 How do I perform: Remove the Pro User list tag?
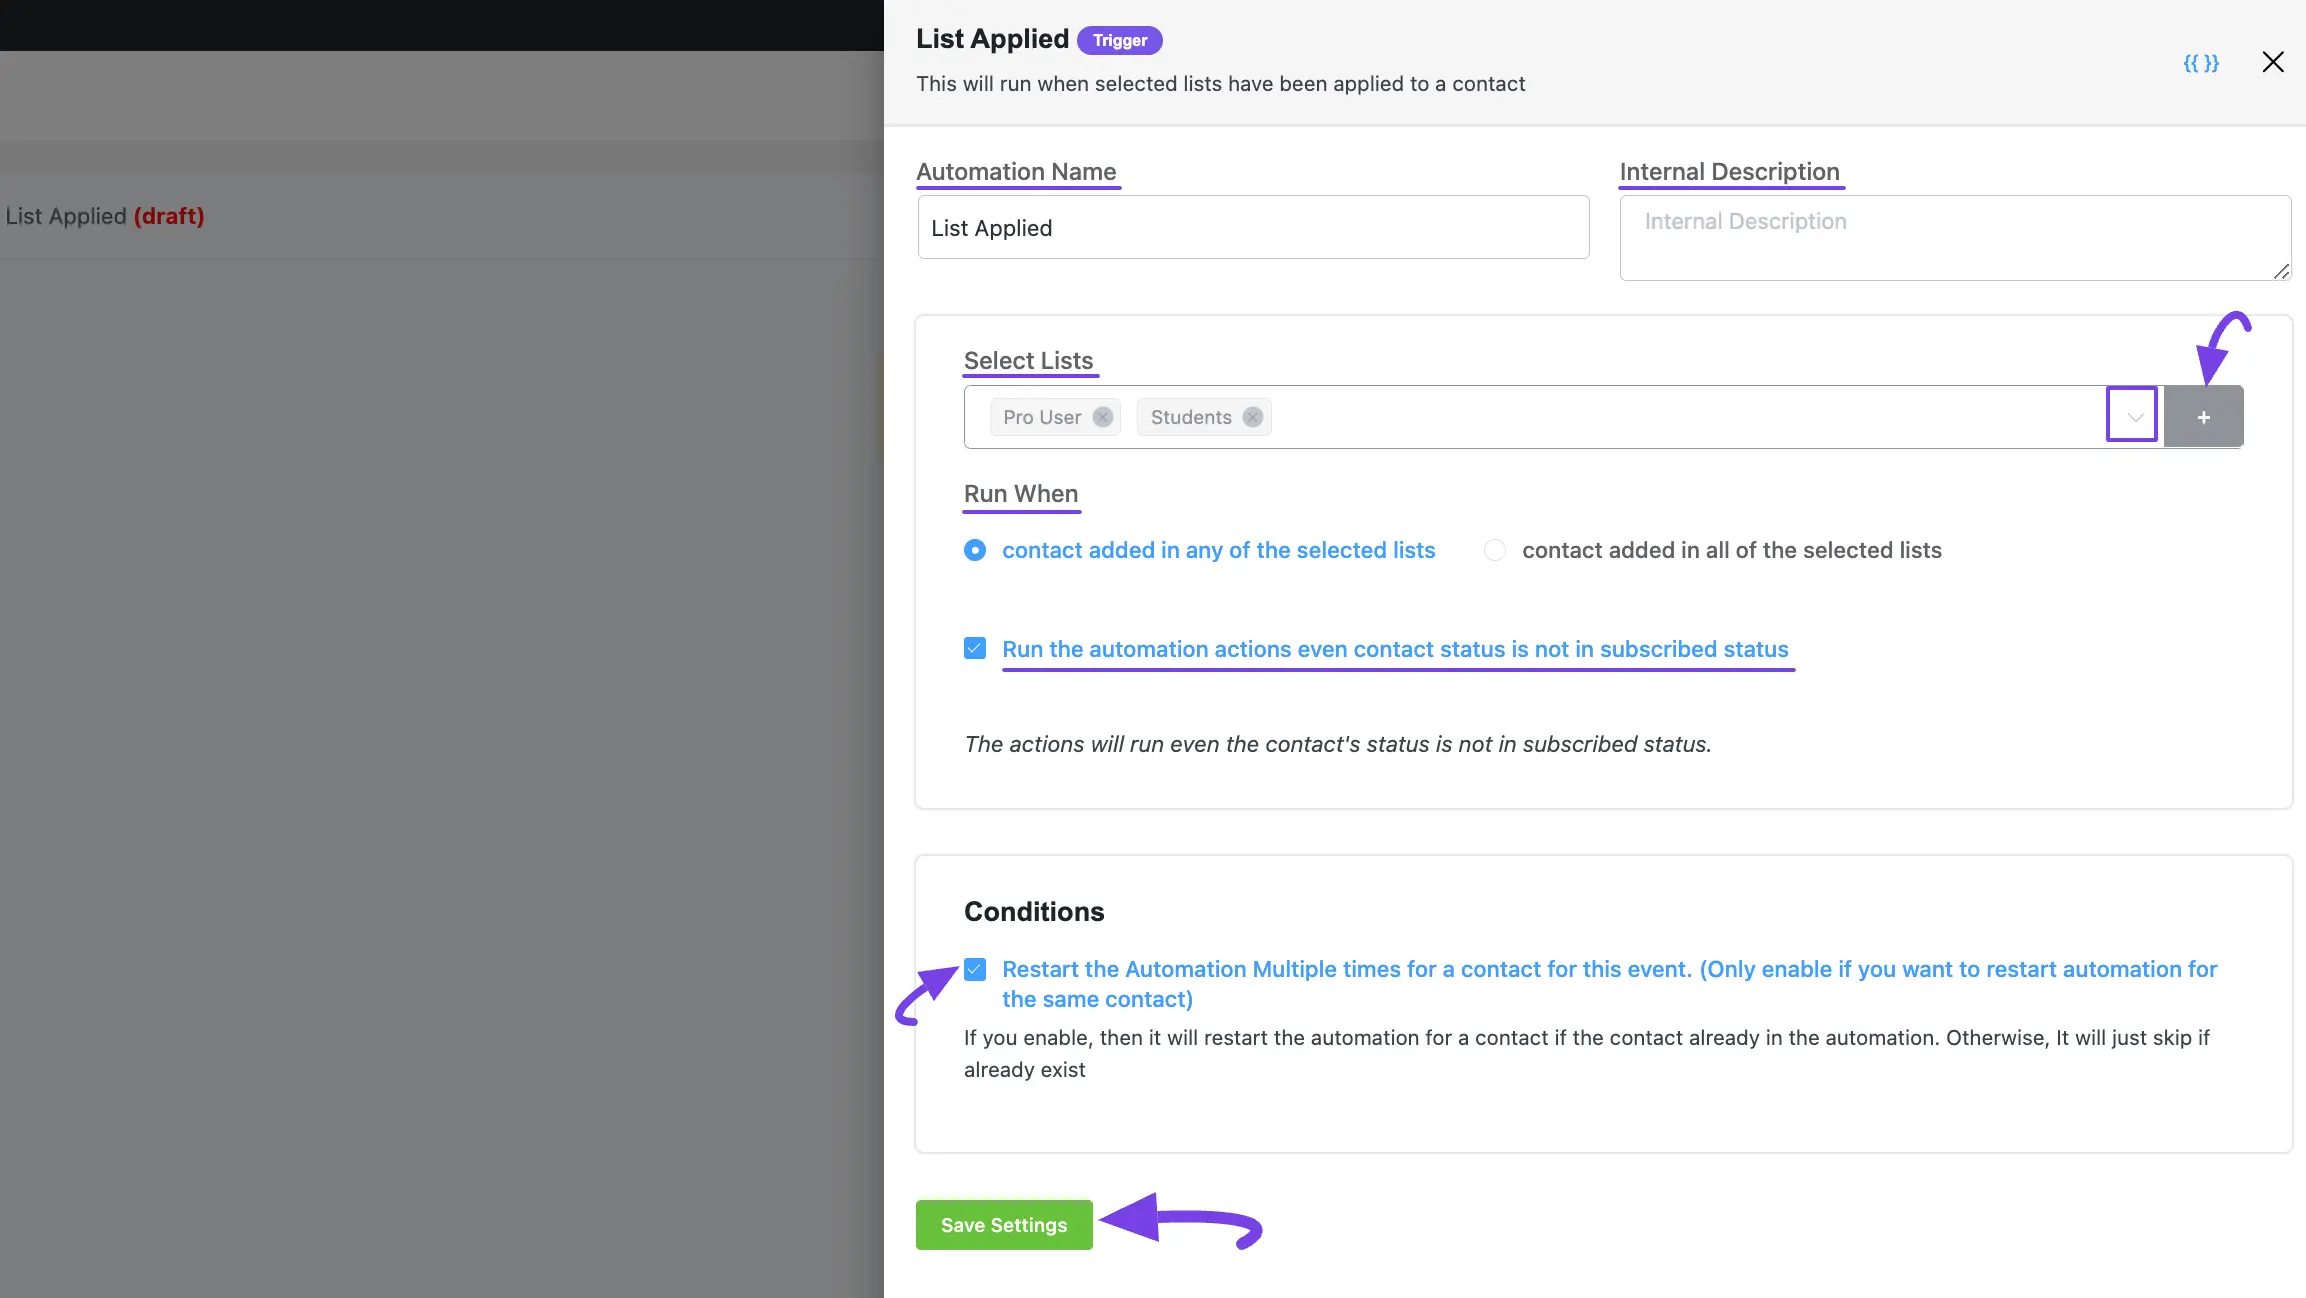[x=1104, y=416]
